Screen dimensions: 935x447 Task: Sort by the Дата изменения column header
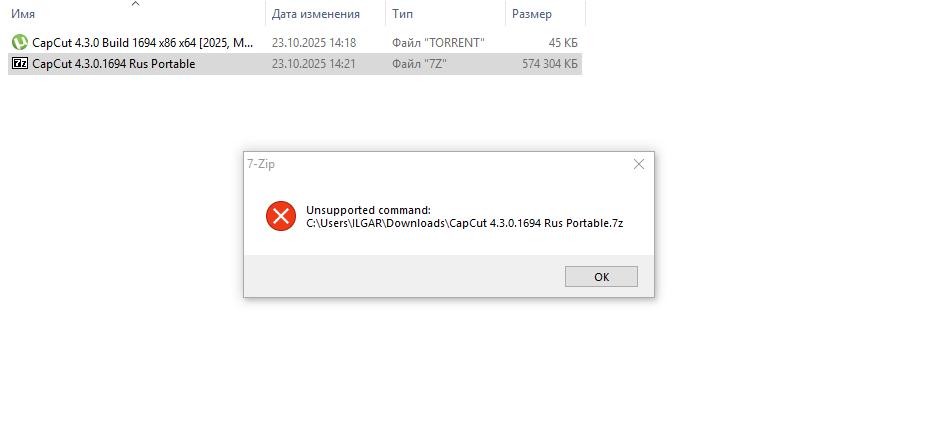click(315, 14)
